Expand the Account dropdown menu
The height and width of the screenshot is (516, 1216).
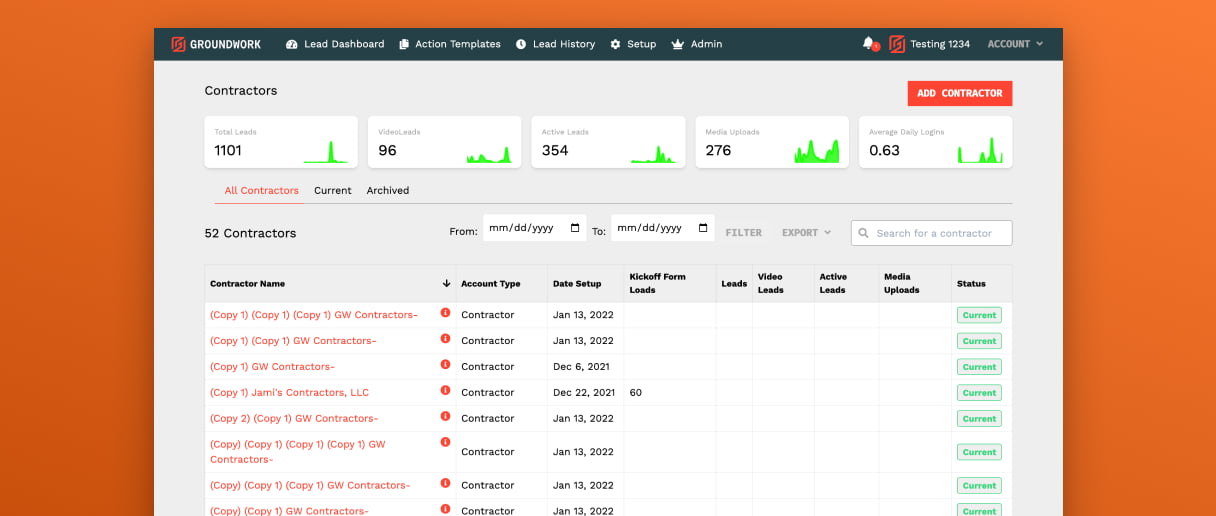1015,44
